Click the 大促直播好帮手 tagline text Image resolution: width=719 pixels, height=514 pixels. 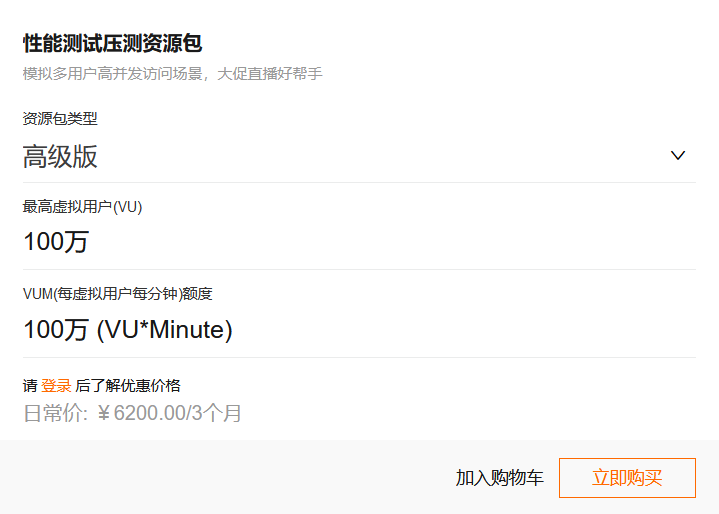270,73
